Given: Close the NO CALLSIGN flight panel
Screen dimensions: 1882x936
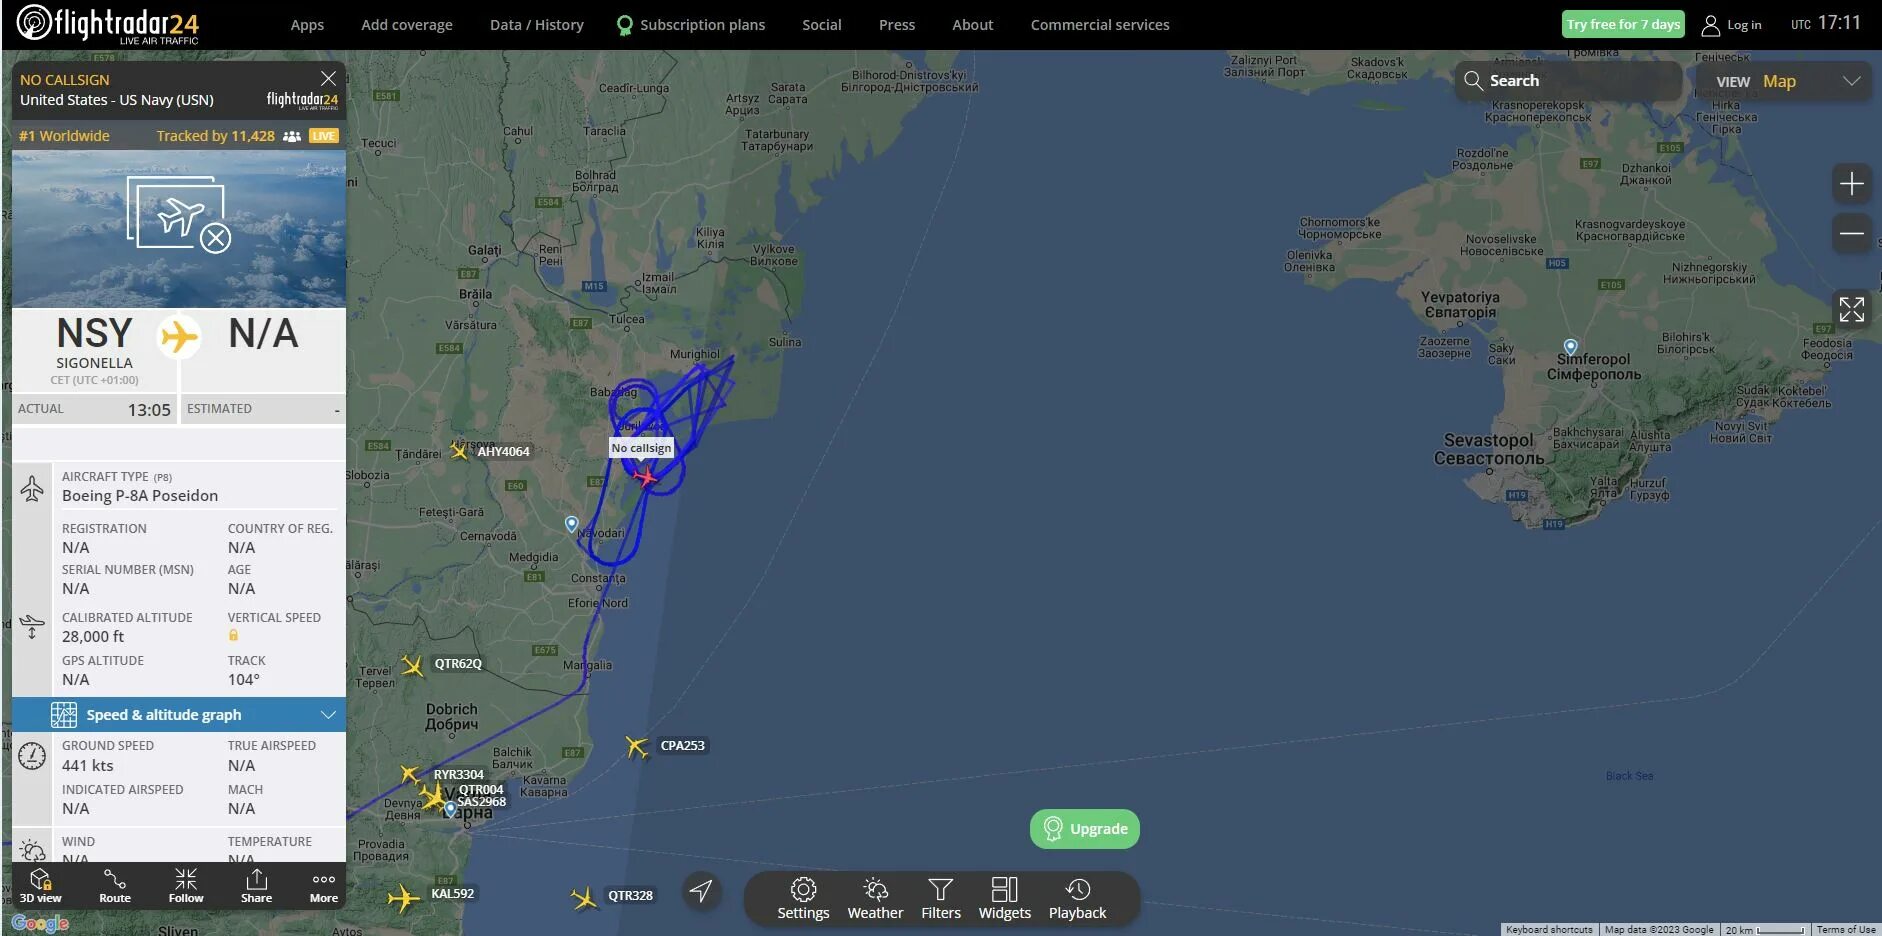Looking at the screenshot, I should click(328, 78).
